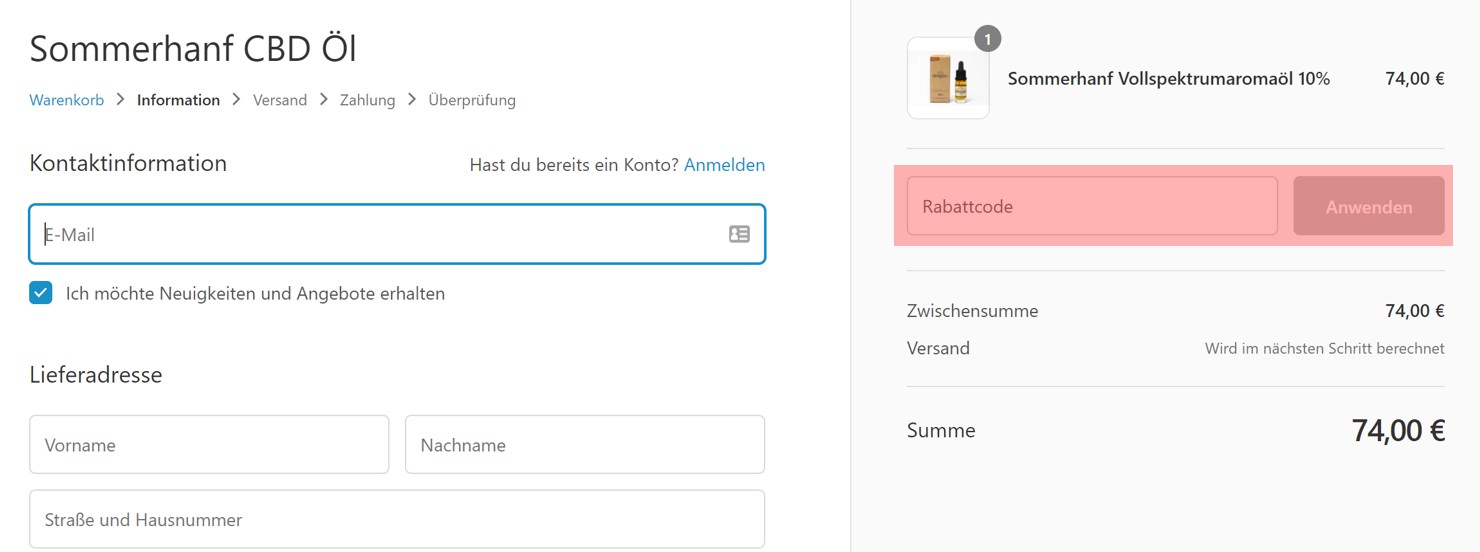Select the Versand breadcrumb step
Screen dimensions: 1480x552
[x=280, y=100]
